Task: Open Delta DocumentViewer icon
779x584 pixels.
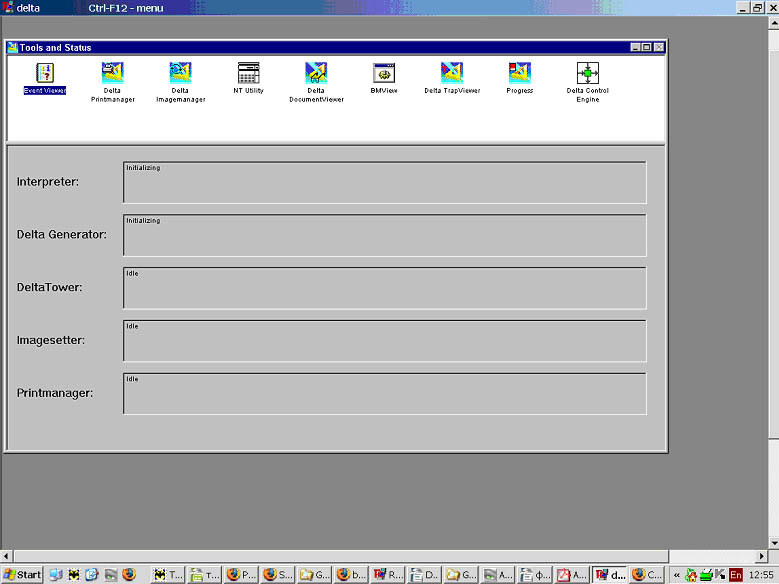Action: (316, 73)
